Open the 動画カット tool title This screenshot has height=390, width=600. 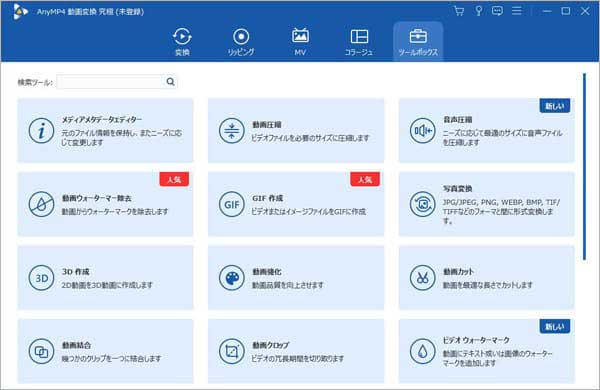click(x=458, y=271)
